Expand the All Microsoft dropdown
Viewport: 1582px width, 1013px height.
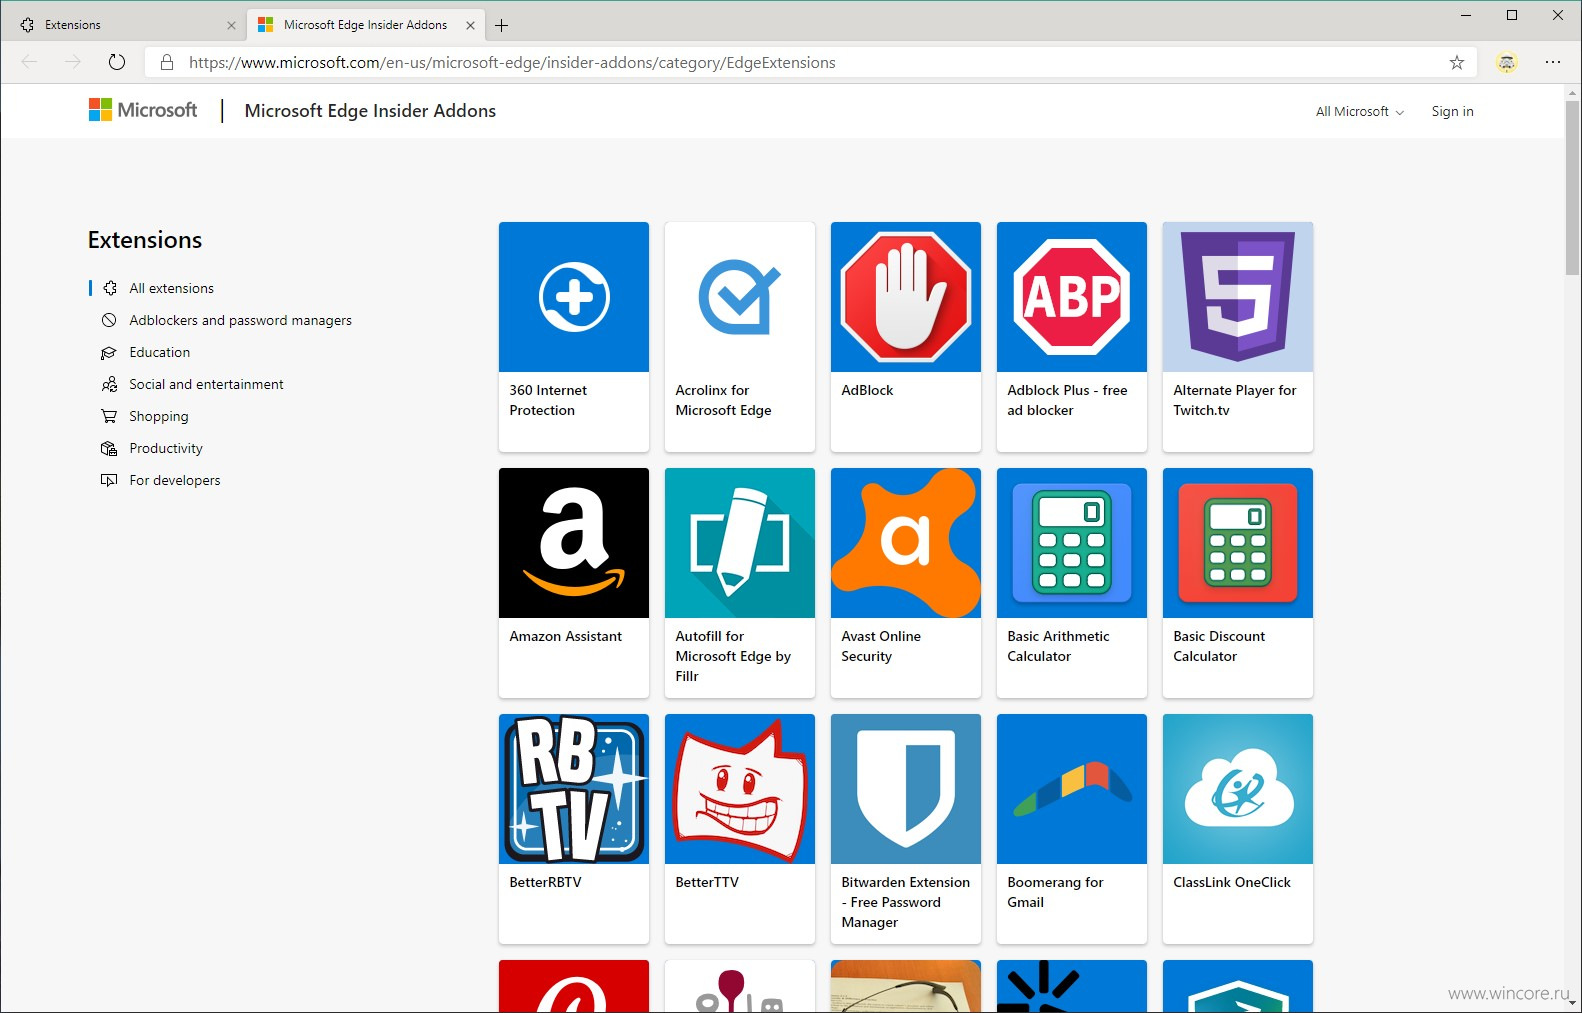pyautogui.click(x=1359, y=111)
